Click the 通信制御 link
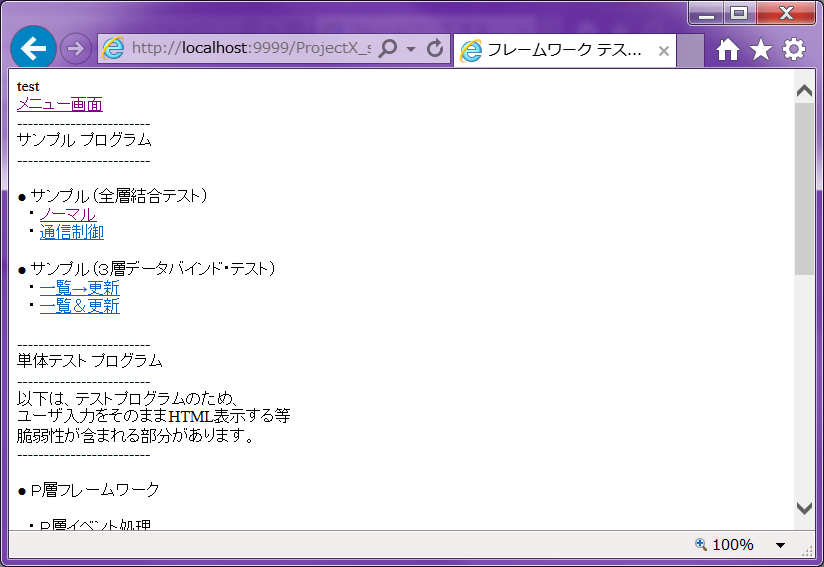This screenshot has width=824, height=567. pyautogui.click(x=72, y=232)
